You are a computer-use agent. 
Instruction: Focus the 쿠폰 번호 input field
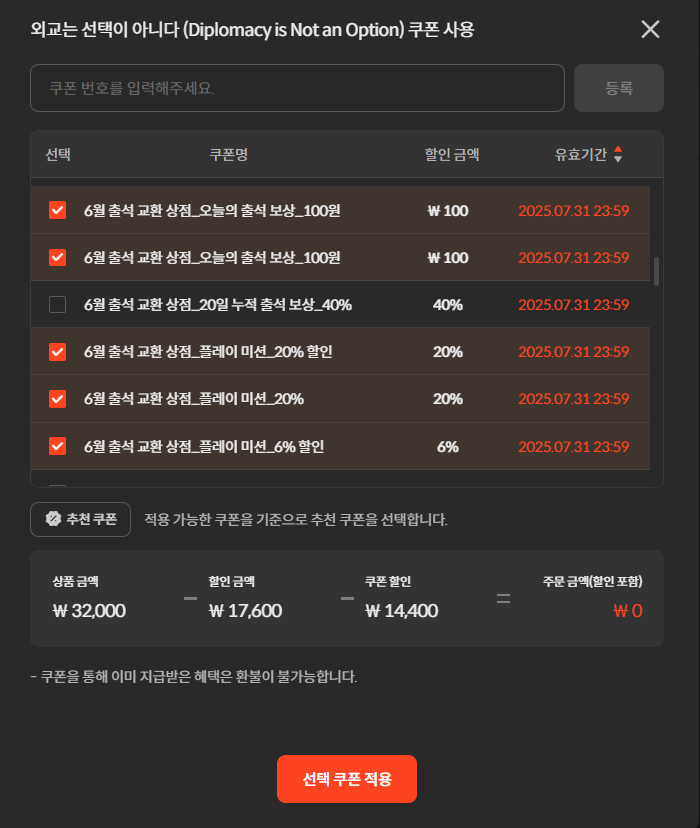click(x=297, y=88)
